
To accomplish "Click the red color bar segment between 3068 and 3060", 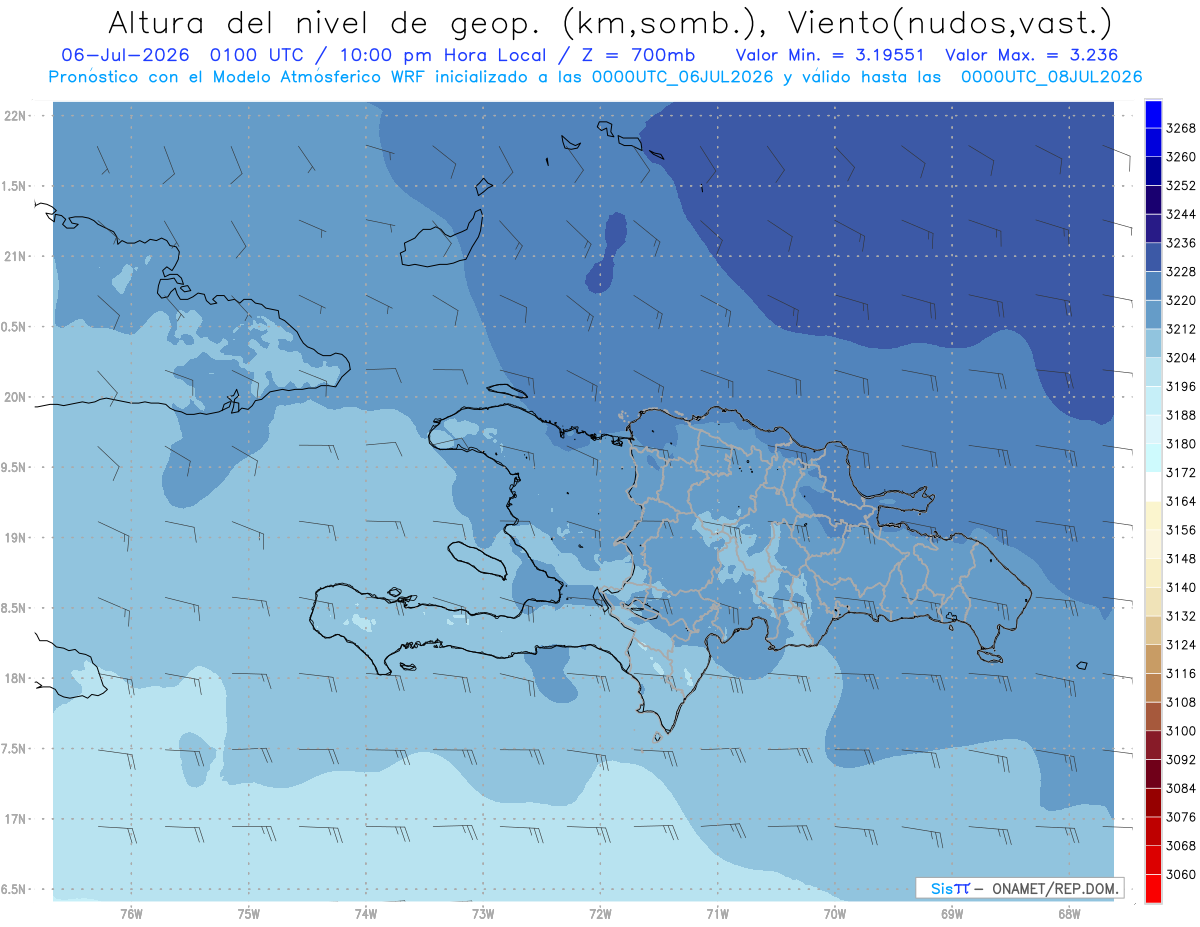I will pyautogui.click(x=1153, y=860).
